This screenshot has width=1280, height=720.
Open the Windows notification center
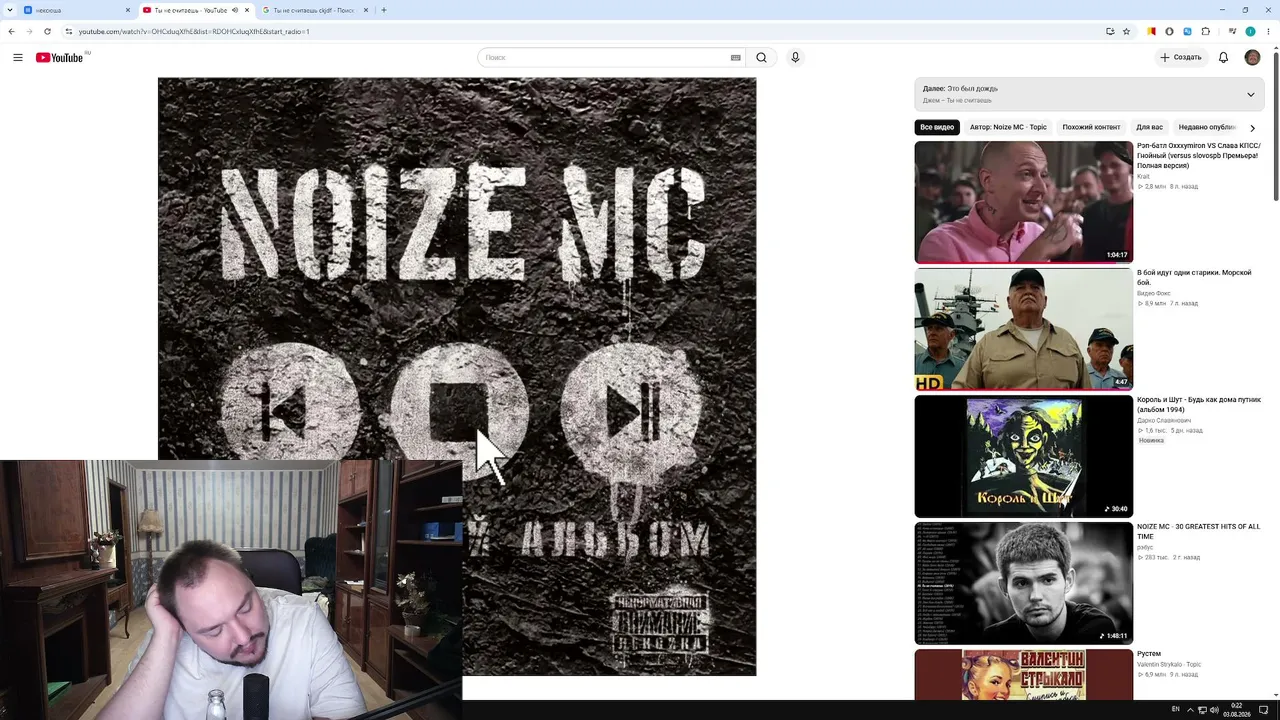pyautogui.click(x=1263, y=710)
